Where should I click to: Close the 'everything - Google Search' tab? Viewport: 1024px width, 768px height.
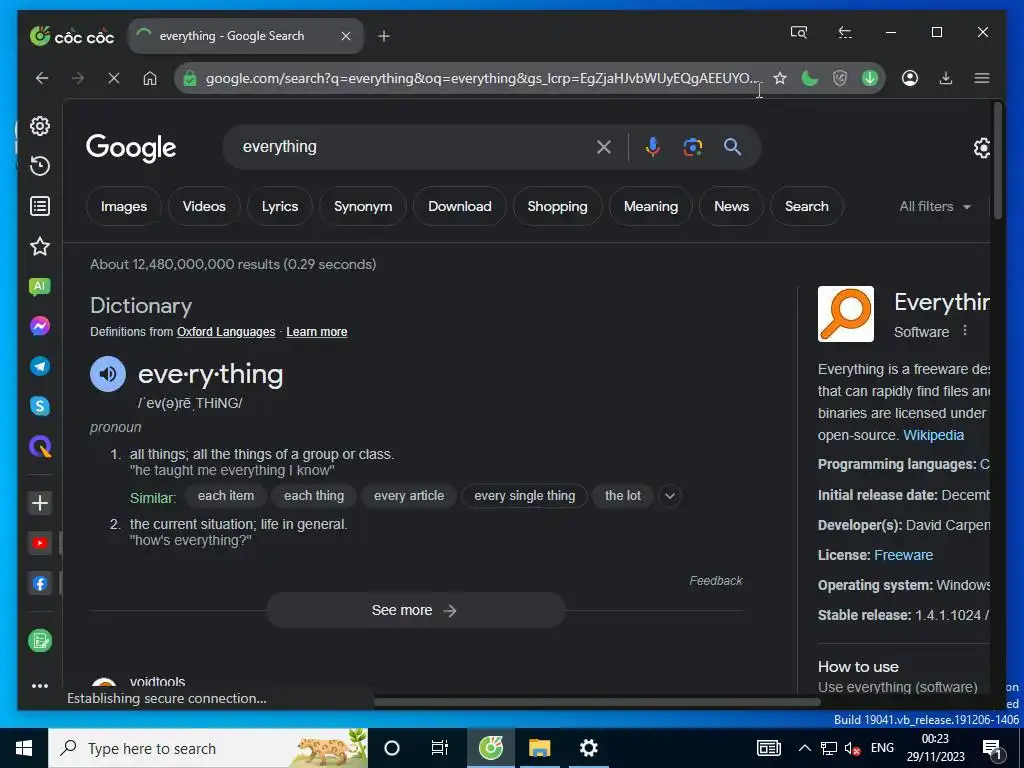coord(346,37)
